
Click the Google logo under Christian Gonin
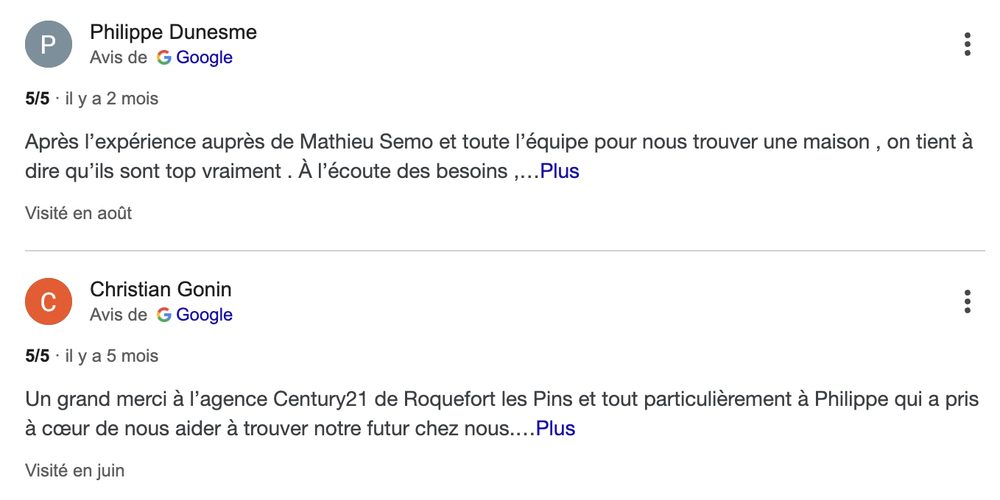click(x=165, y=314)
